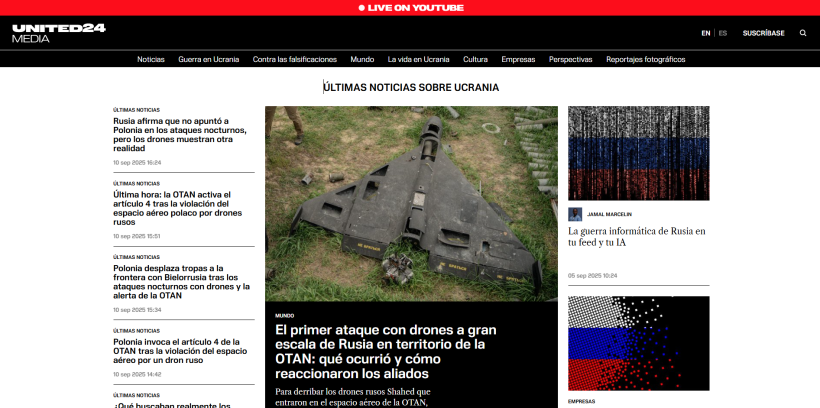820x408 pixels.
Task: Click the Mundo tag above main headline
Action: point(284,316)
